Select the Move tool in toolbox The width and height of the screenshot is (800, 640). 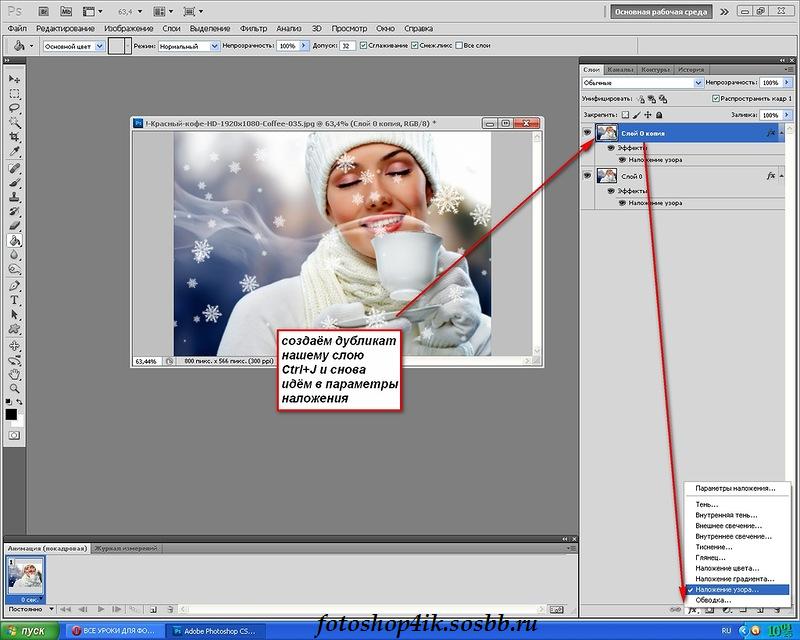click(14, 78)
